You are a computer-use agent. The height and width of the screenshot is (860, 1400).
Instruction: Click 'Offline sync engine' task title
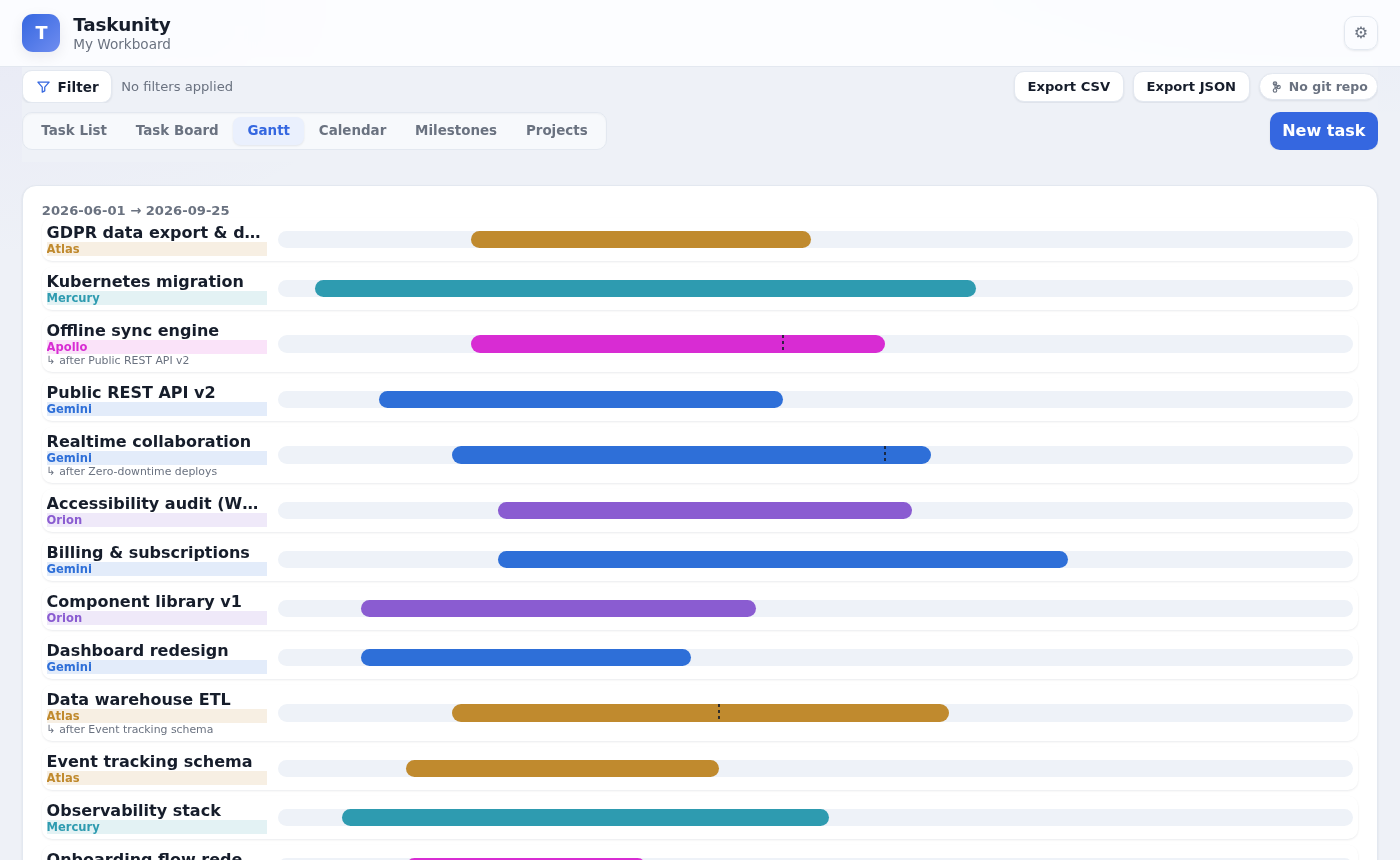click(133, 331)
